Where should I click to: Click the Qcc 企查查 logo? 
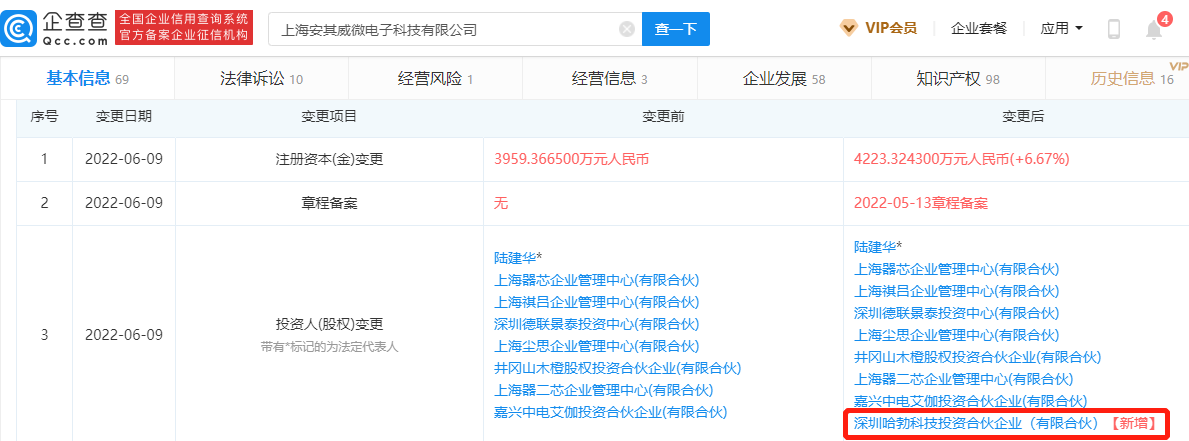tap(55, 29)
